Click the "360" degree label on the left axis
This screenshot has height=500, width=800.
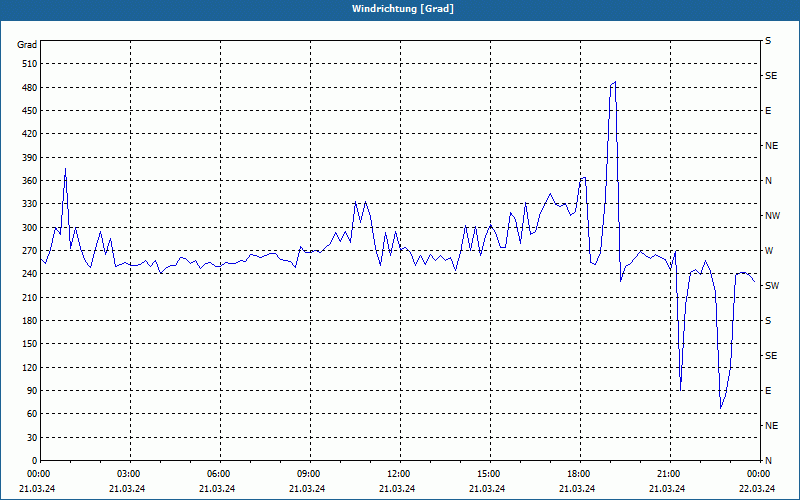30,181
